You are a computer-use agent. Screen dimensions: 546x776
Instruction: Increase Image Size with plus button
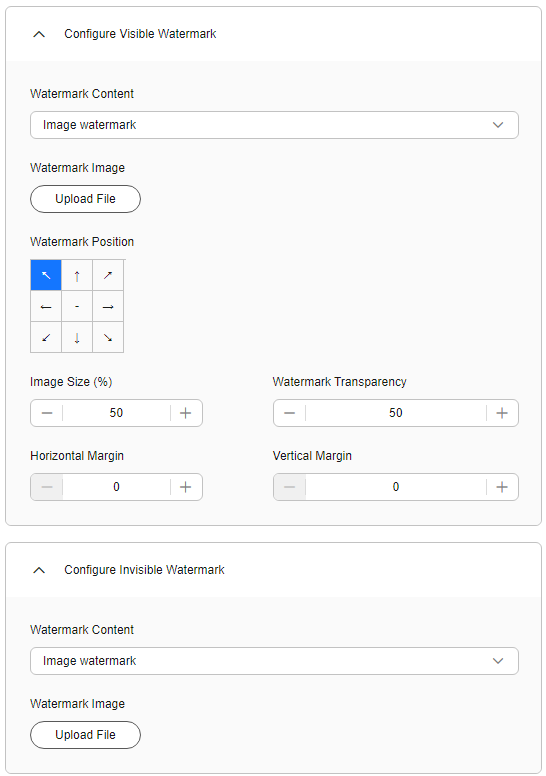click(186, 413)
